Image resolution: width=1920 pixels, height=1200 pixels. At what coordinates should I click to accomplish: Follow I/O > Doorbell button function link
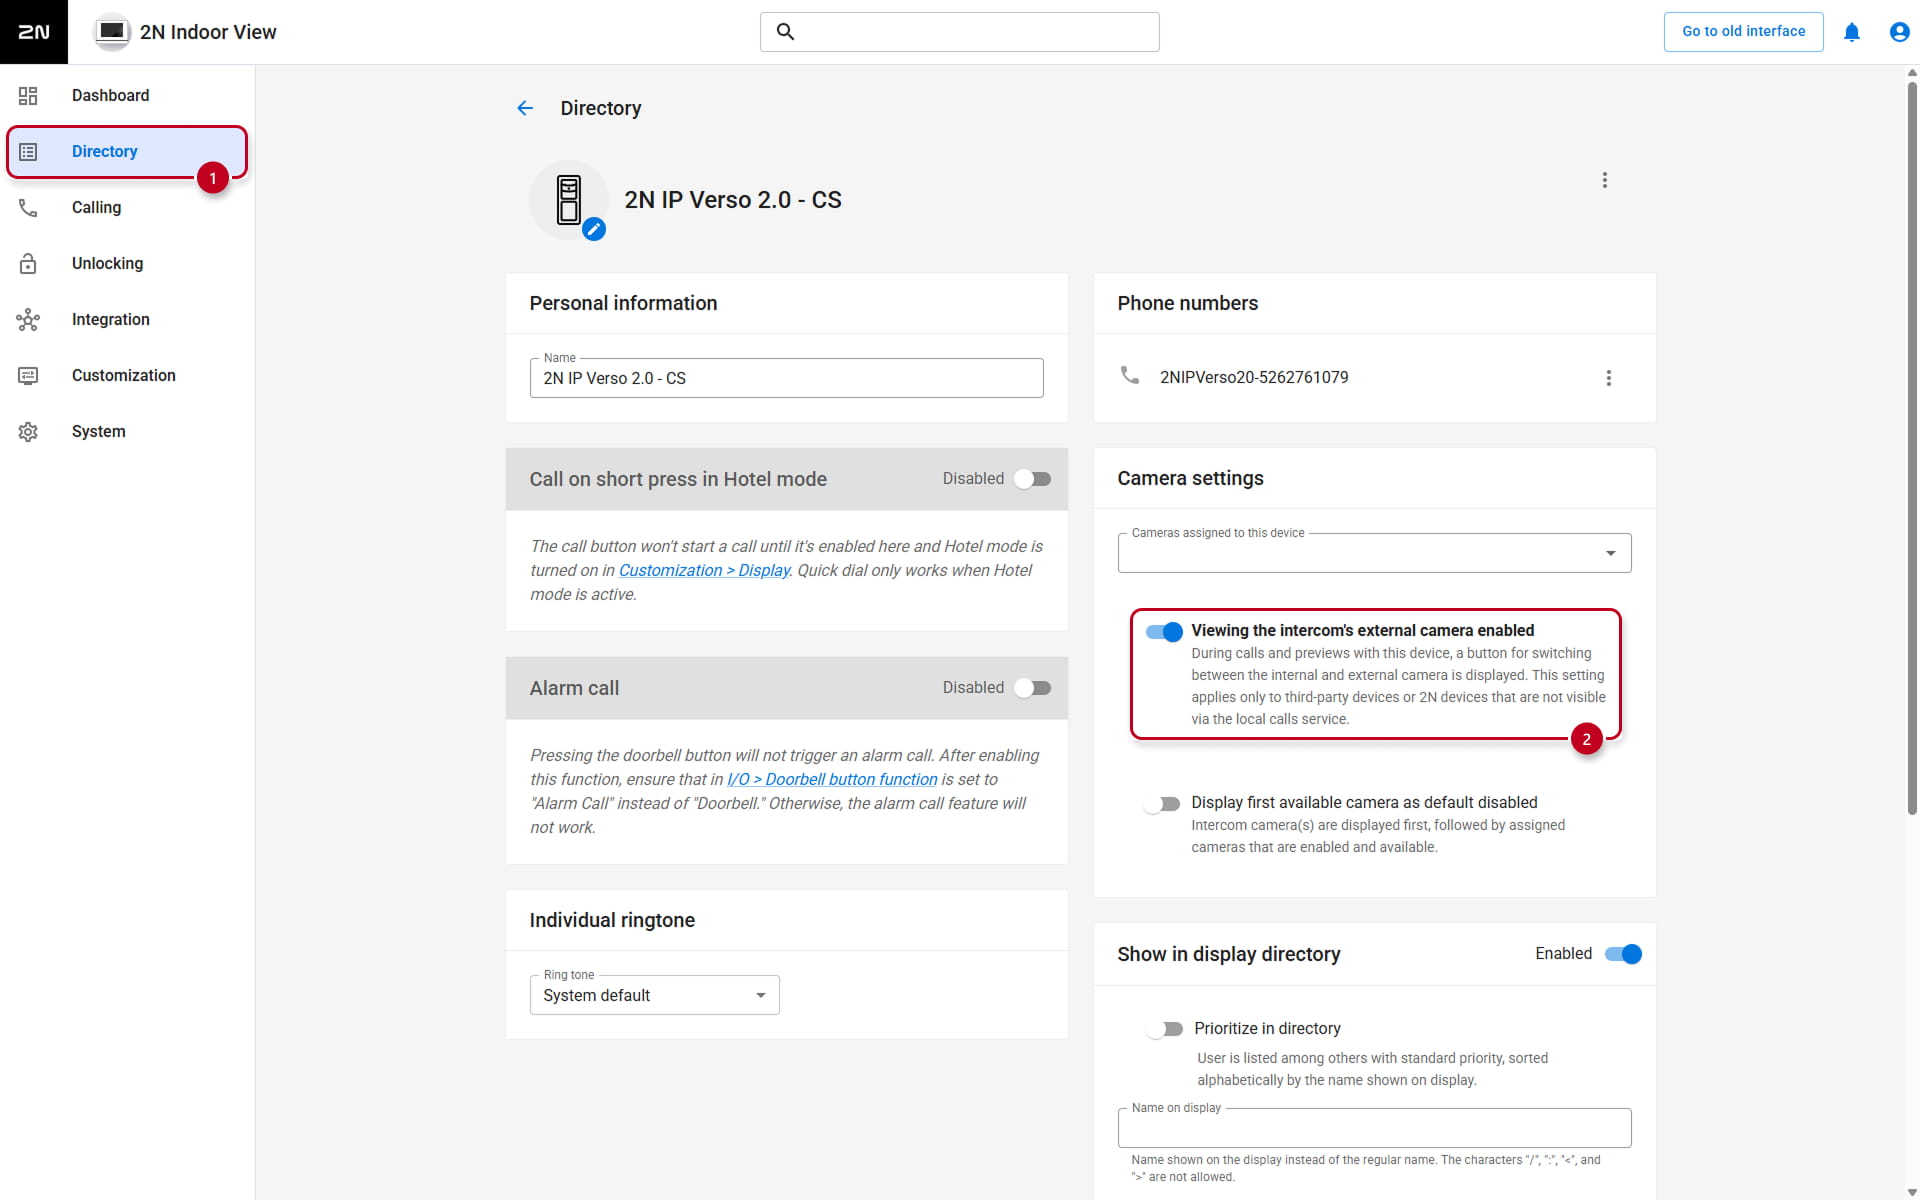(832, 779)
